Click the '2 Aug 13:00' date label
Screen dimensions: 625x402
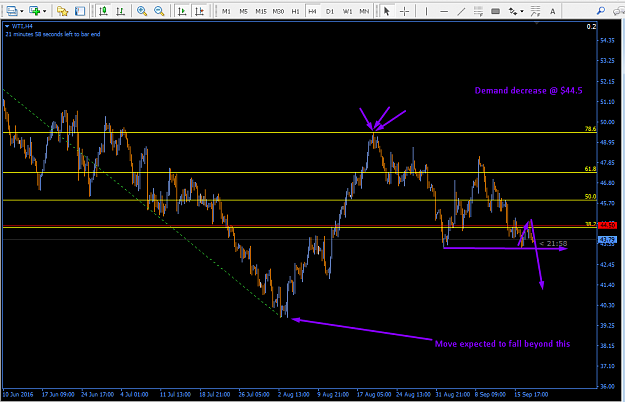tap(293, 394)
